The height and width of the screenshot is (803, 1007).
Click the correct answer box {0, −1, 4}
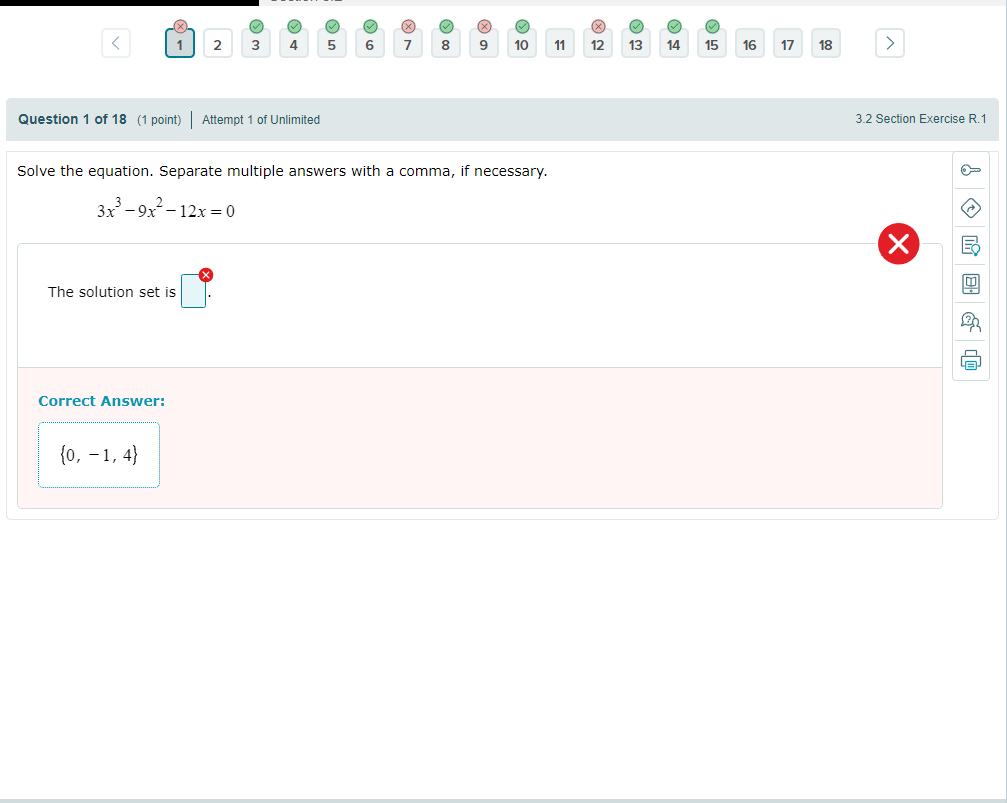pyautogui.click(x=99, y=455)
